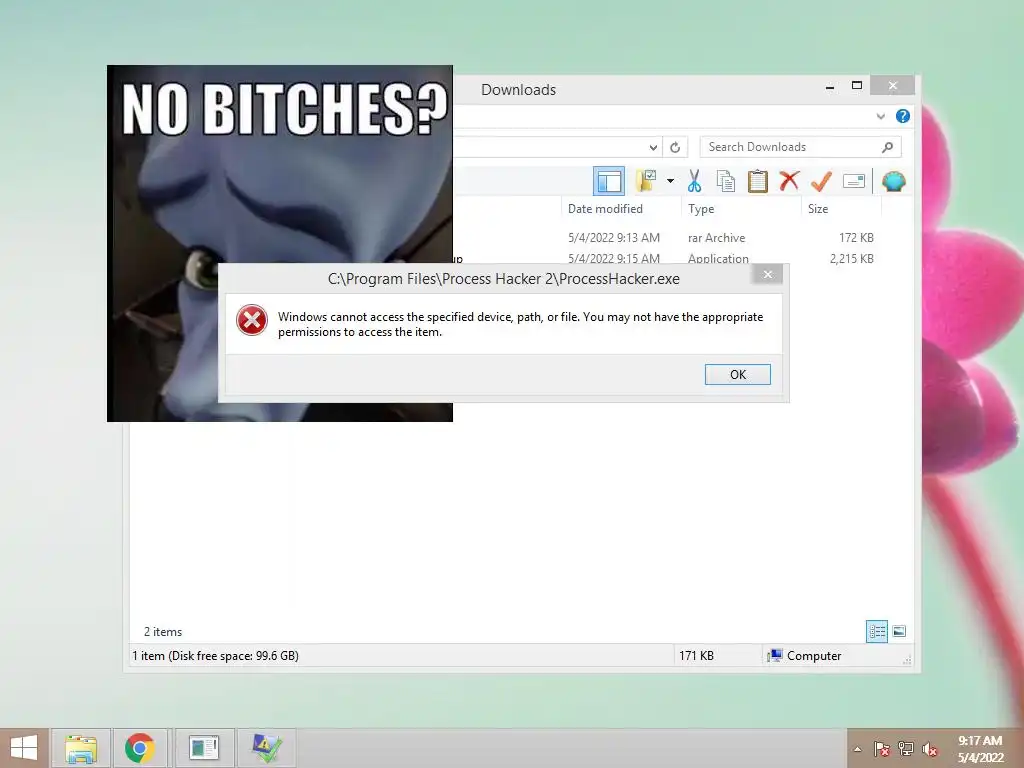Select the 172 KB size cell
1024x768 pixels.
point(856,238)
